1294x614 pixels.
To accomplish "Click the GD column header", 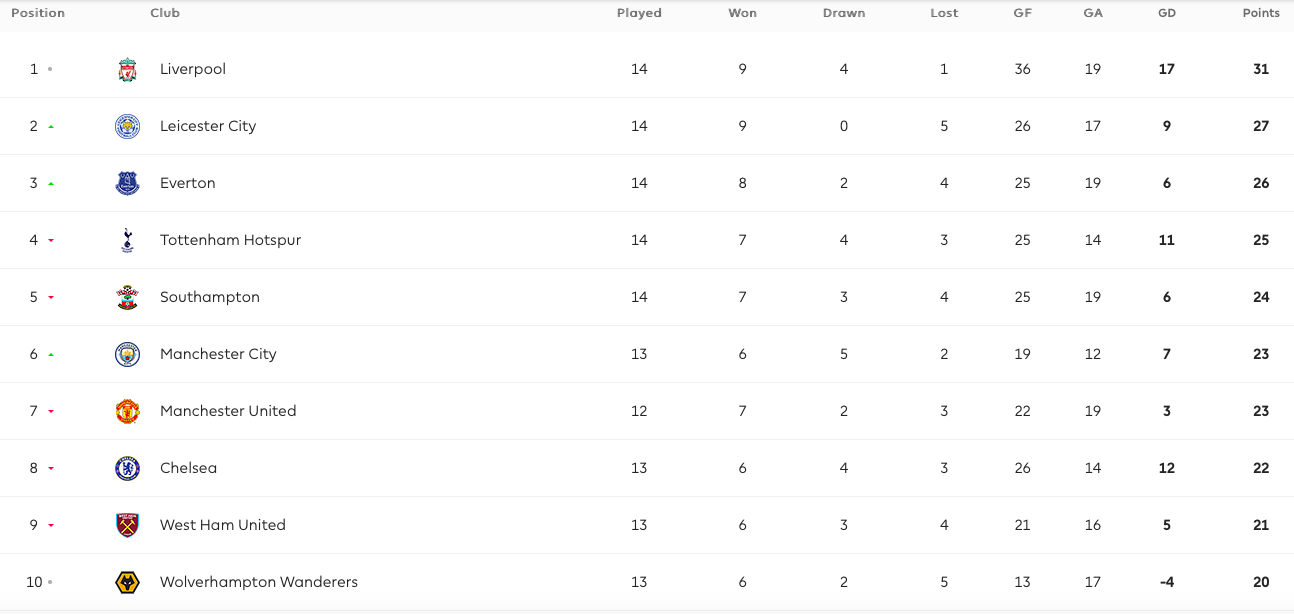I will tap(1166, 13).
